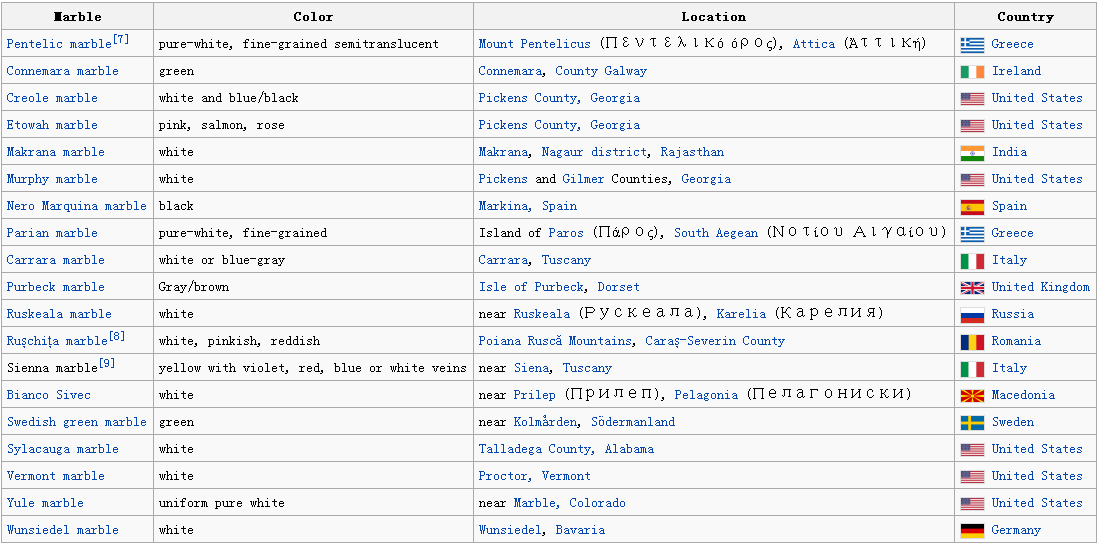This screenshot has height=548, width=1101.
Task: Open citation 8 next to Ruşchiţa marble
Action: [118, 336]
